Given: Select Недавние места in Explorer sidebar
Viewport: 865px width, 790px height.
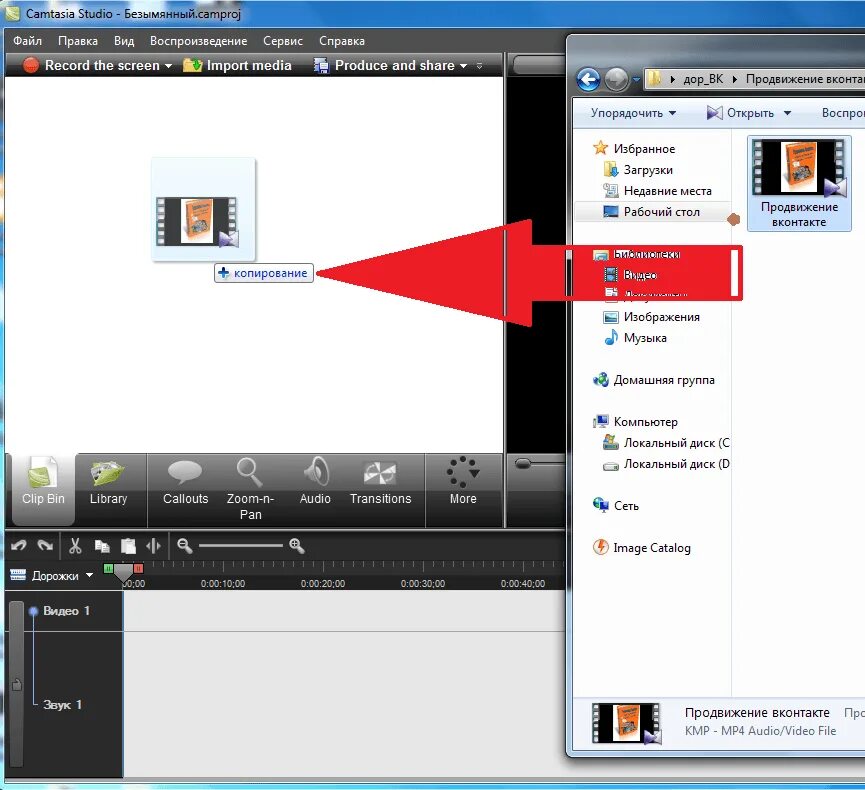Looking at the screenshot, I should (658, 191).
